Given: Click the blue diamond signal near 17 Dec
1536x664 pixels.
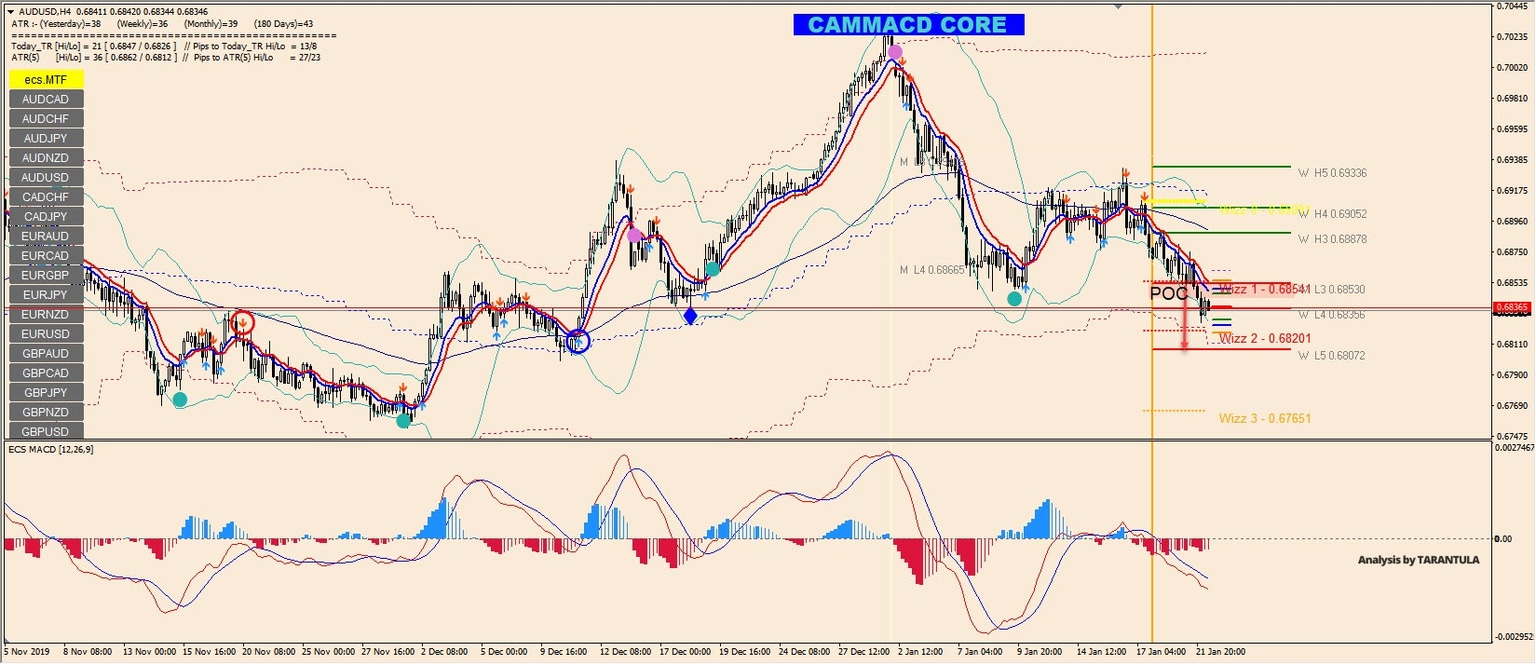Looking at the screenshot, I should 690,315.
